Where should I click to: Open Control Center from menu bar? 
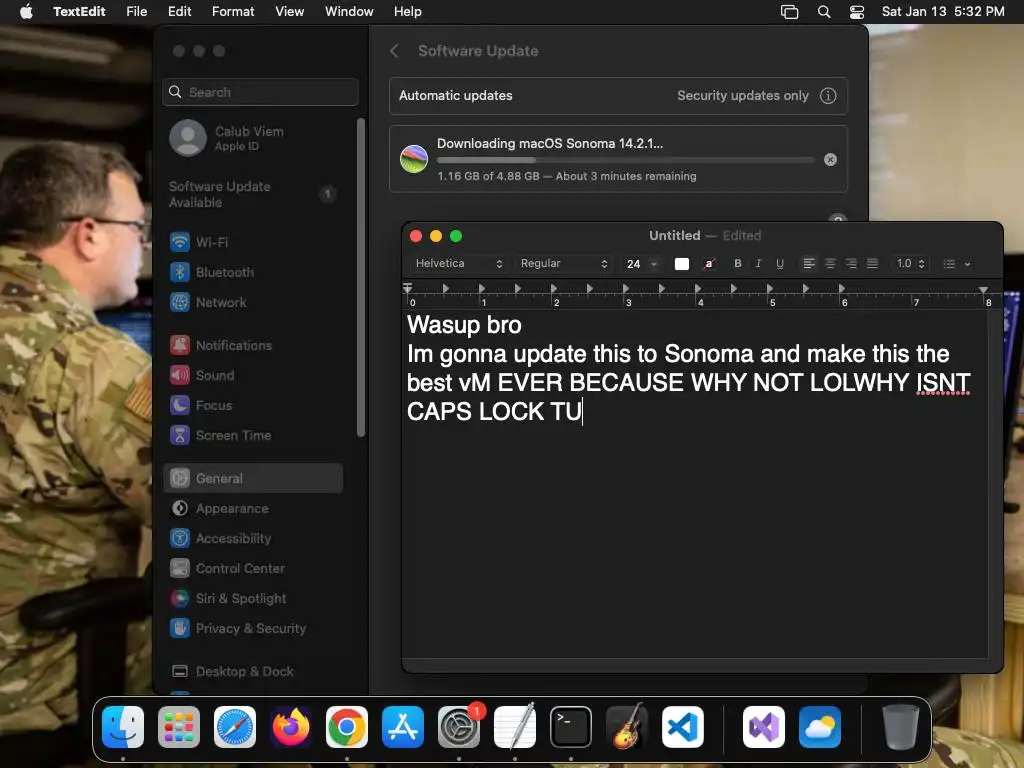coord(857,12)
